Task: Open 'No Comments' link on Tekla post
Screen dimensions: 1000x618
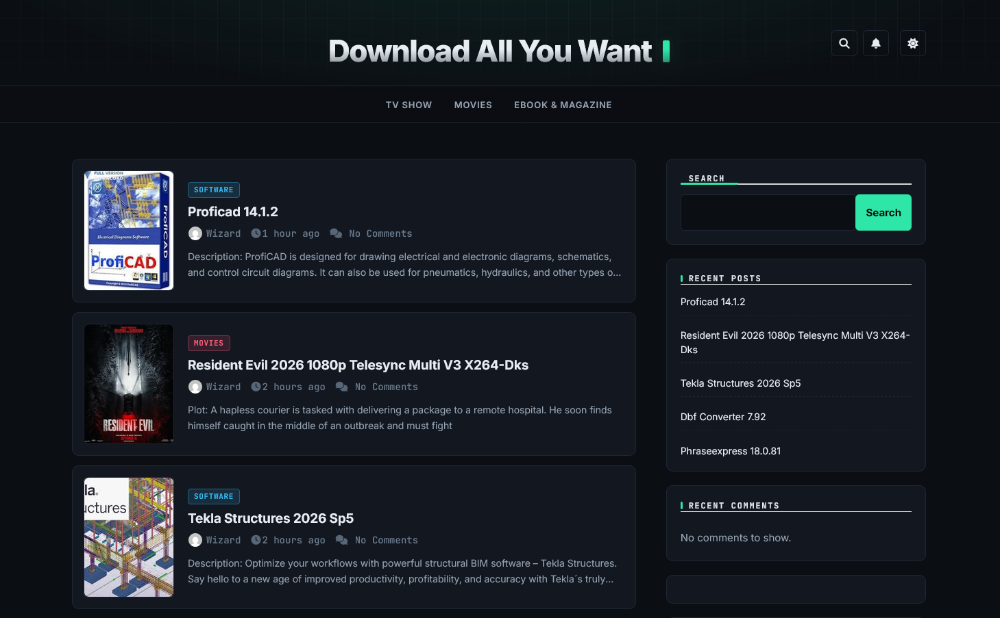Action: [386, 540]
